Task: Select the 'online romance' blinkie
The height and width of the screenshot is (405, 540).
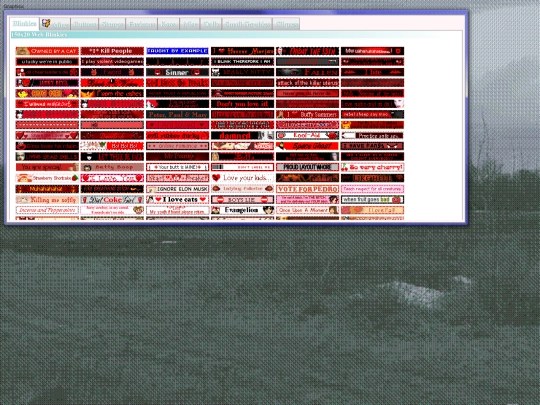Action: pyautogui.click(x=177, y=146)
